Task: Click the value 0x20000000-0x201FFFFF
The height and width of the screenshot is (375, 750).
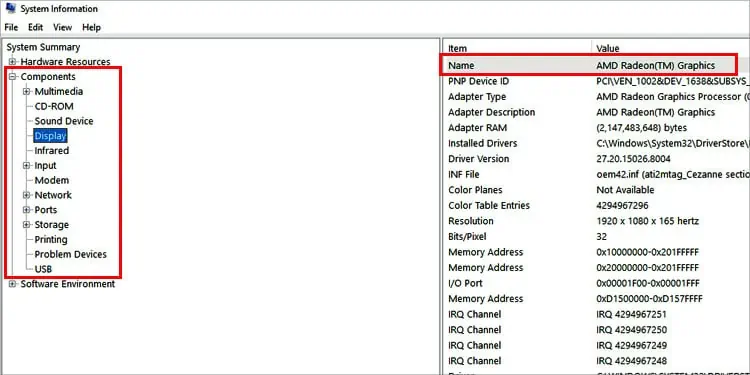Action: pyautogui.click(x=647, y=268)
